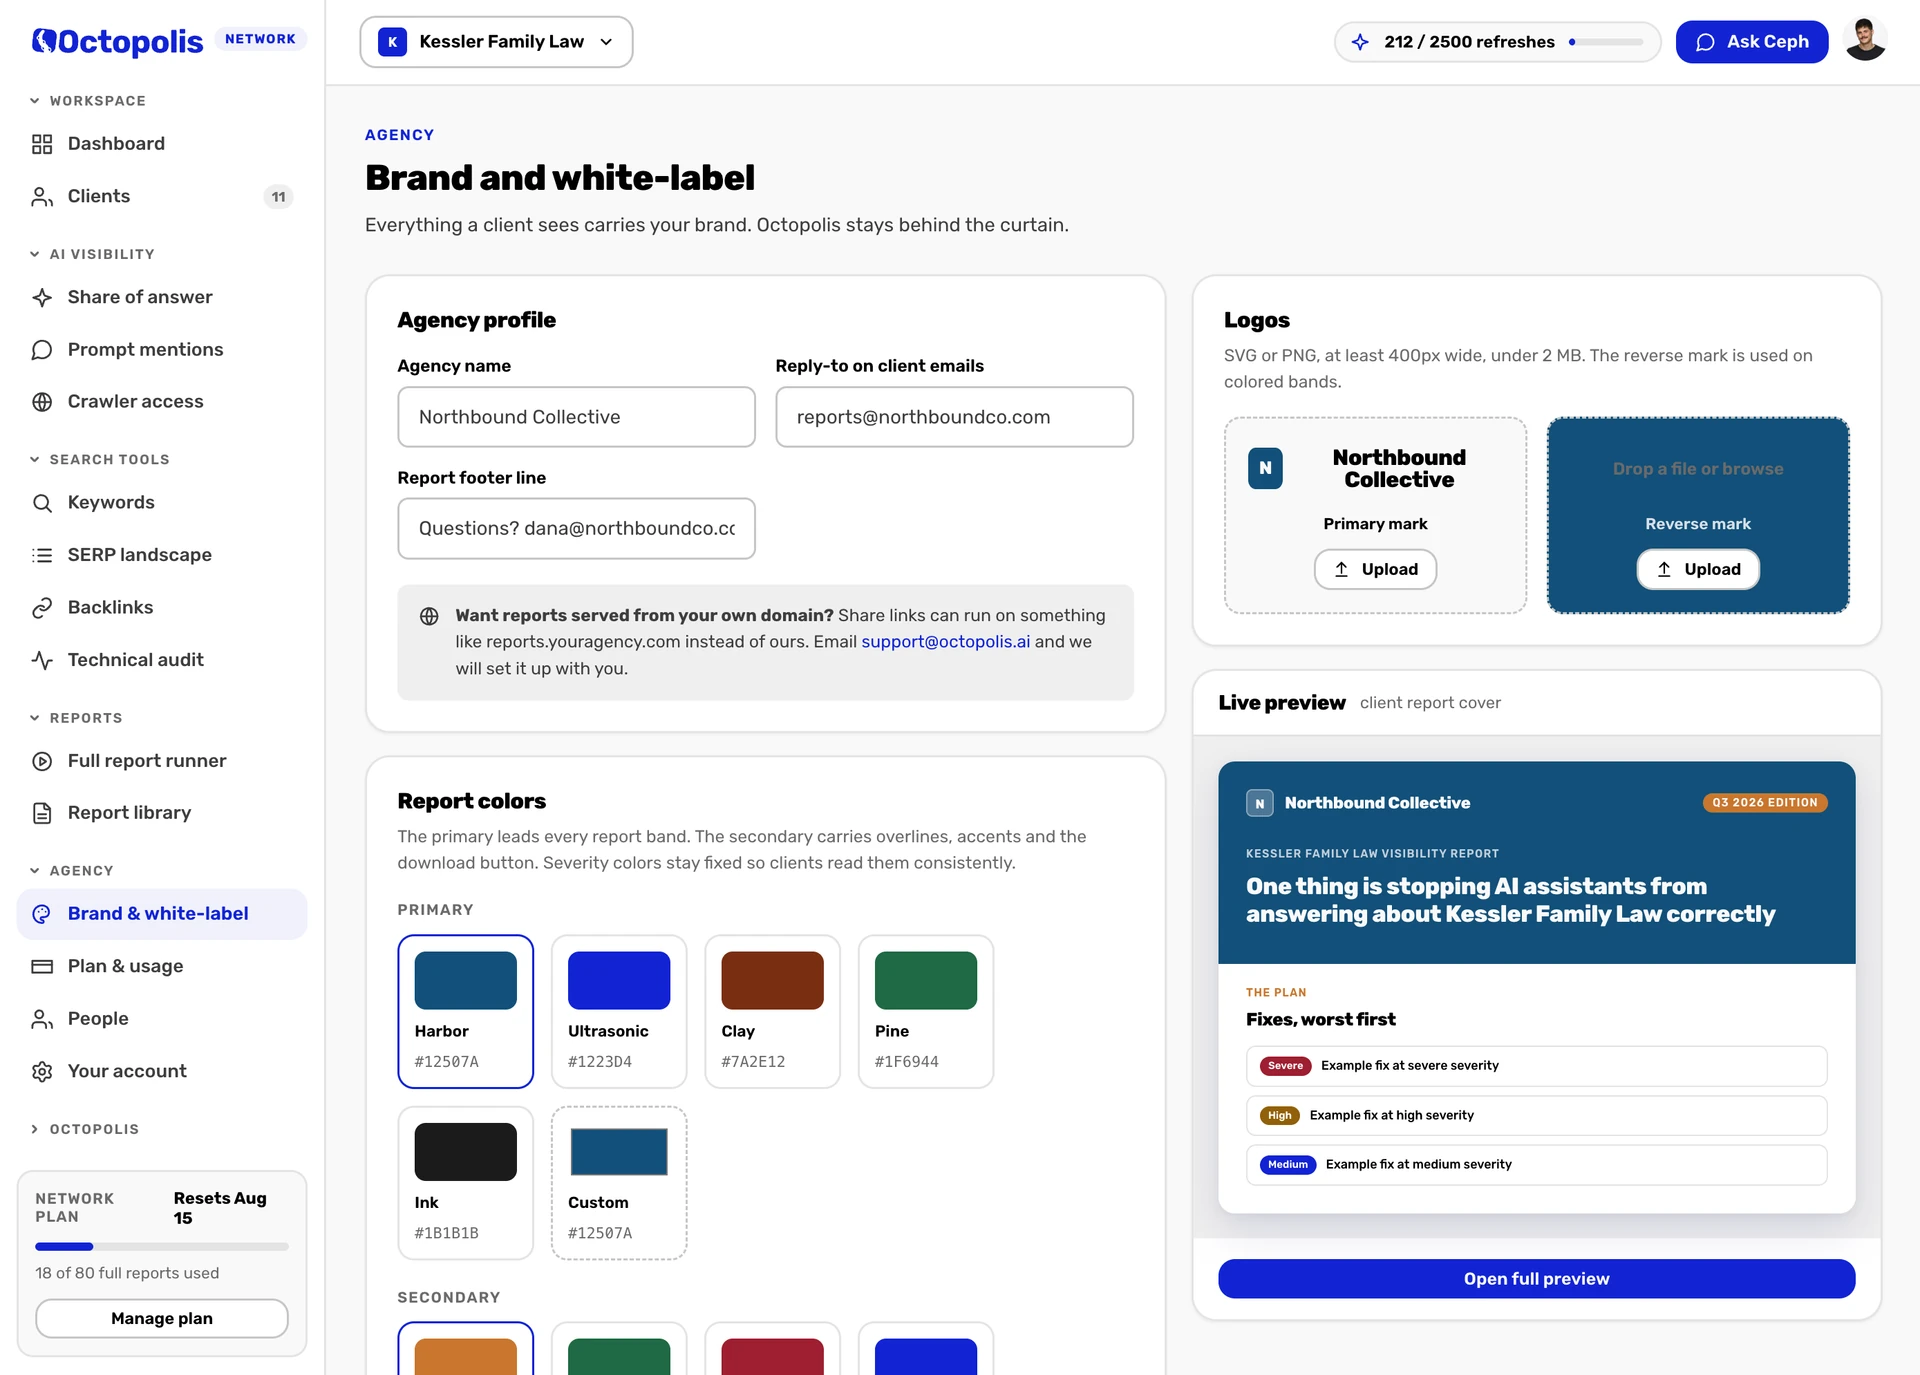Viewport: 1920px width, 1375px height.
Task: Click the Dashboard grid icon
Action: [x=42, y=144]
